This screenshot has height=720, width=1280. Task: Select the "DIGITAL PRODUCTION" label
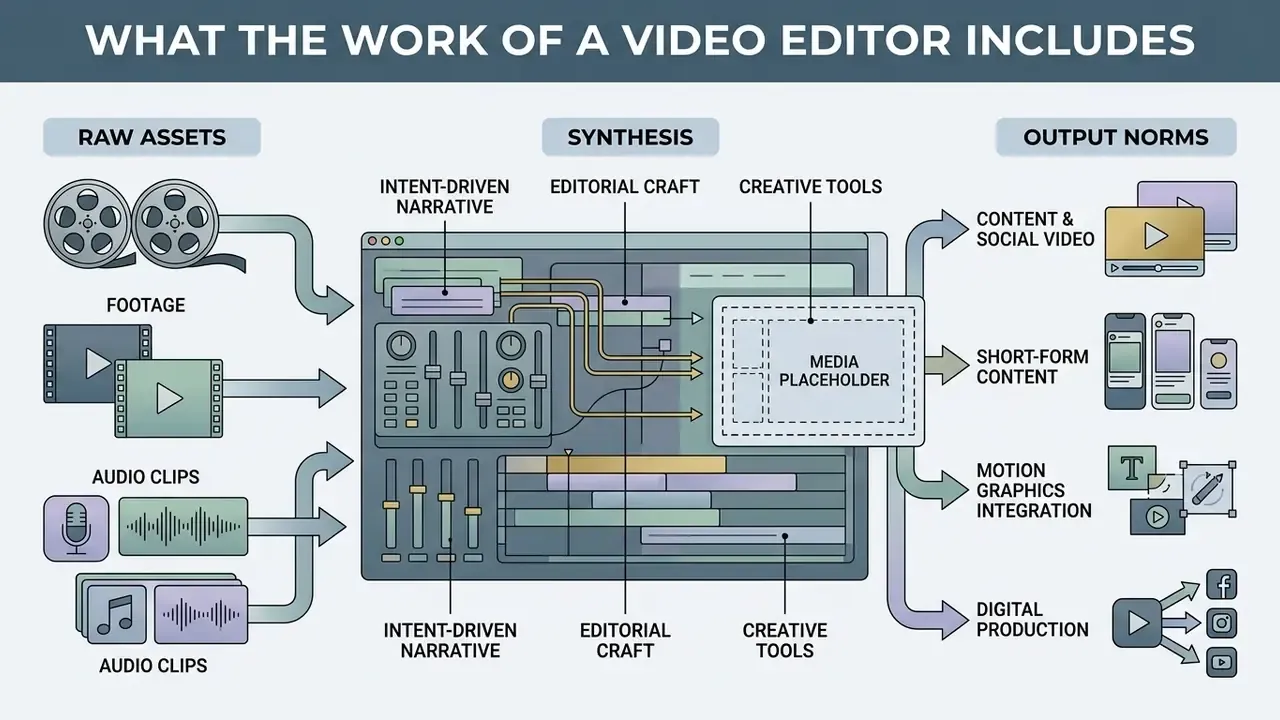coord(1032,619)
